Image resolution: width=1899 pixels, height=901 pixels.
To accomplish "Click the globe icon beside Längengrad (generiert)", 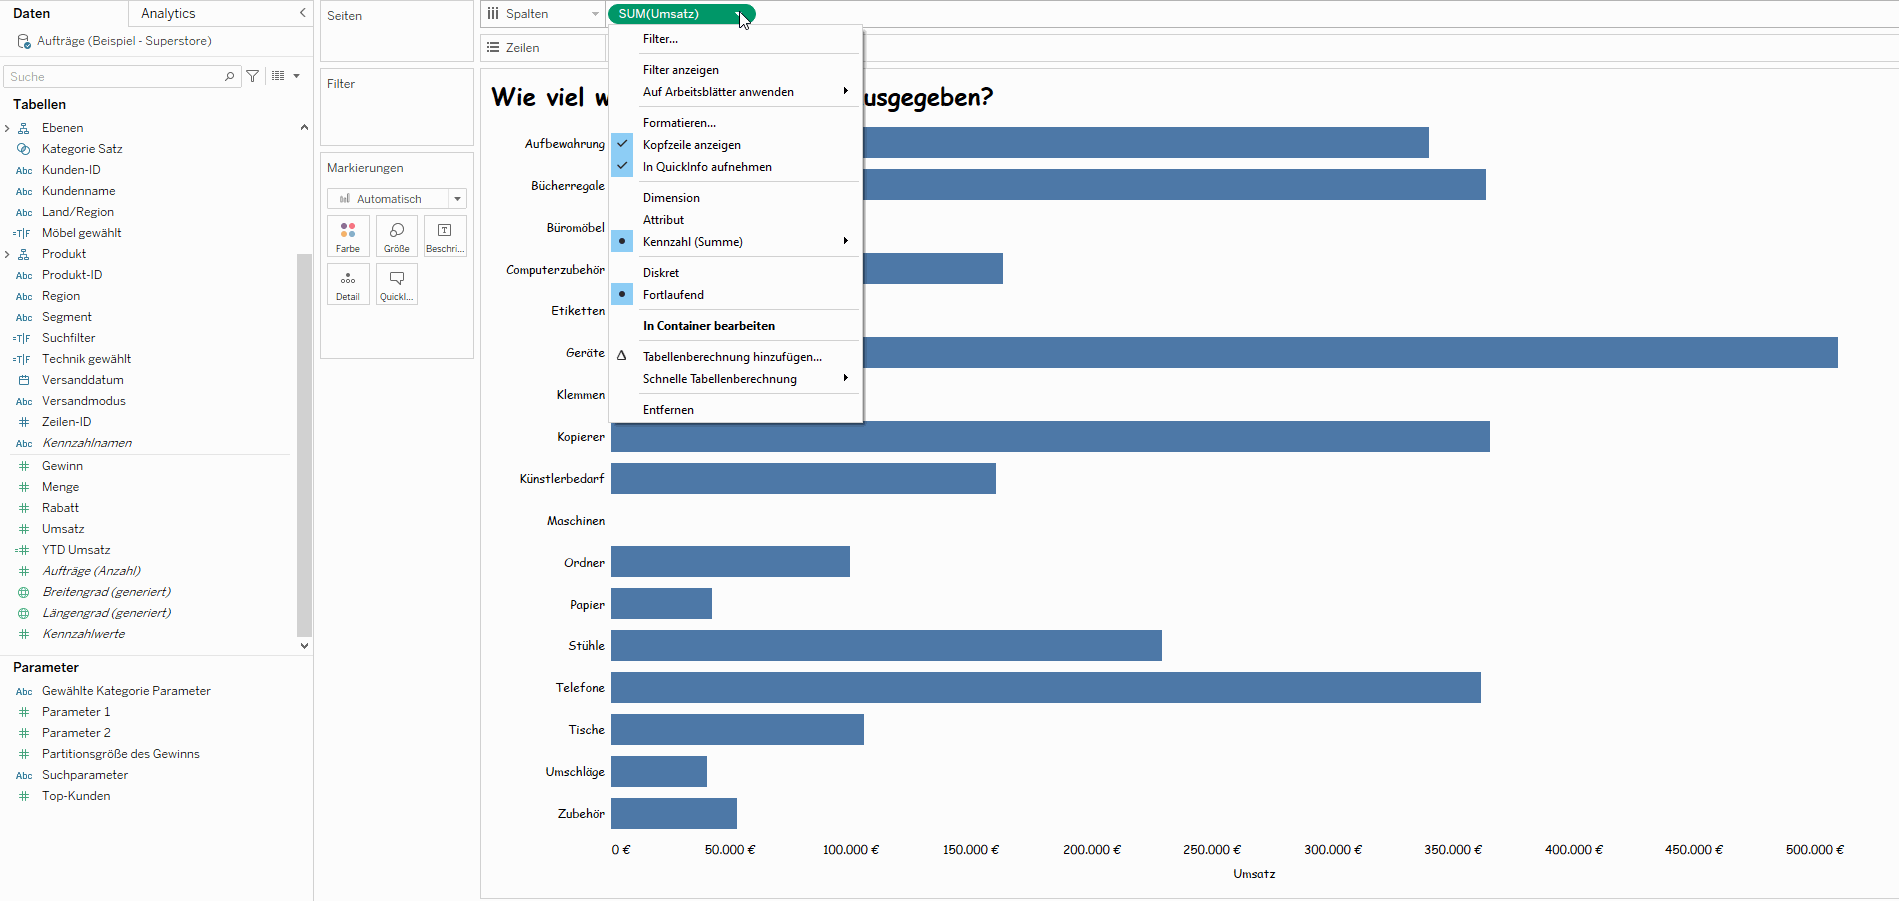I will 24,613.
